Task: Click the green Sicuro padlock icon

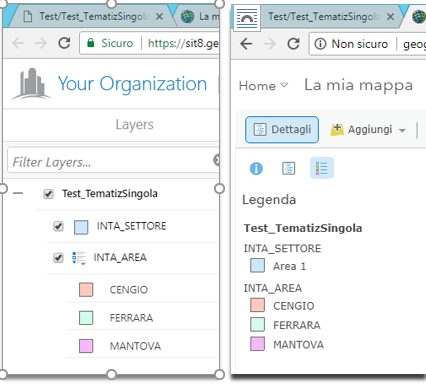Action: pyautogui.click(x=91, y=43)
